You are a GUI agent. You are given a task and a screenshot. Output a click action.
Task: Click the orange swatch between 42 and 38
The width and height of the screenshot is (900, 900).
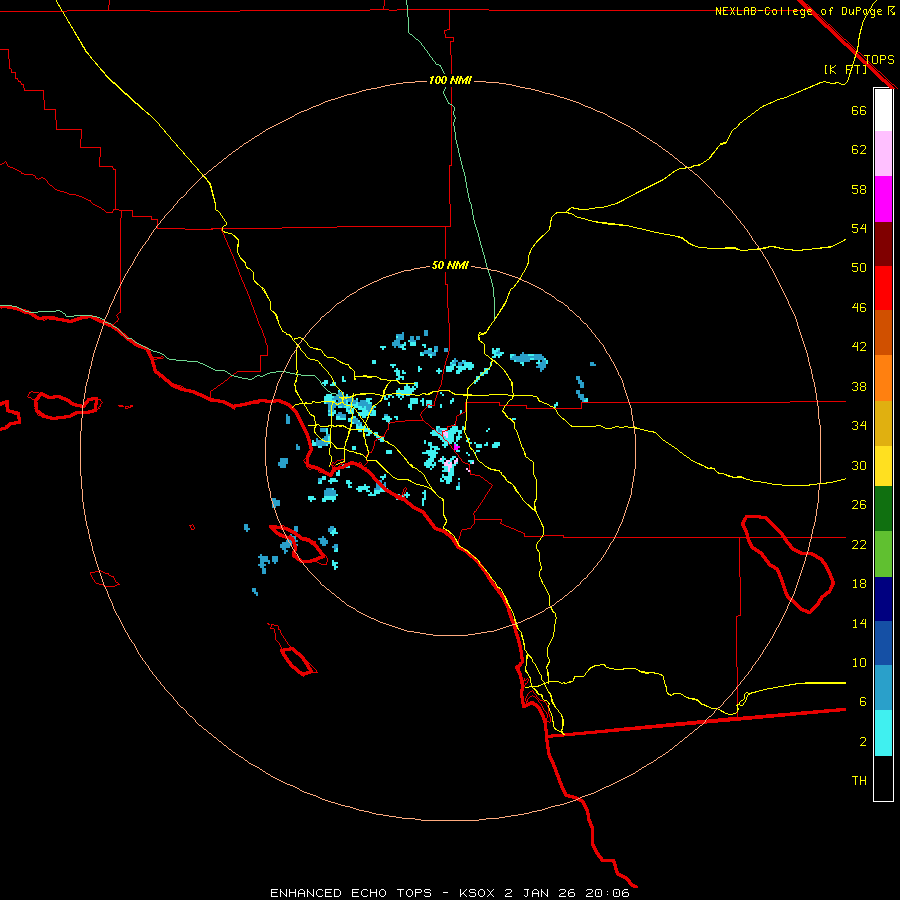pos(883,378)
